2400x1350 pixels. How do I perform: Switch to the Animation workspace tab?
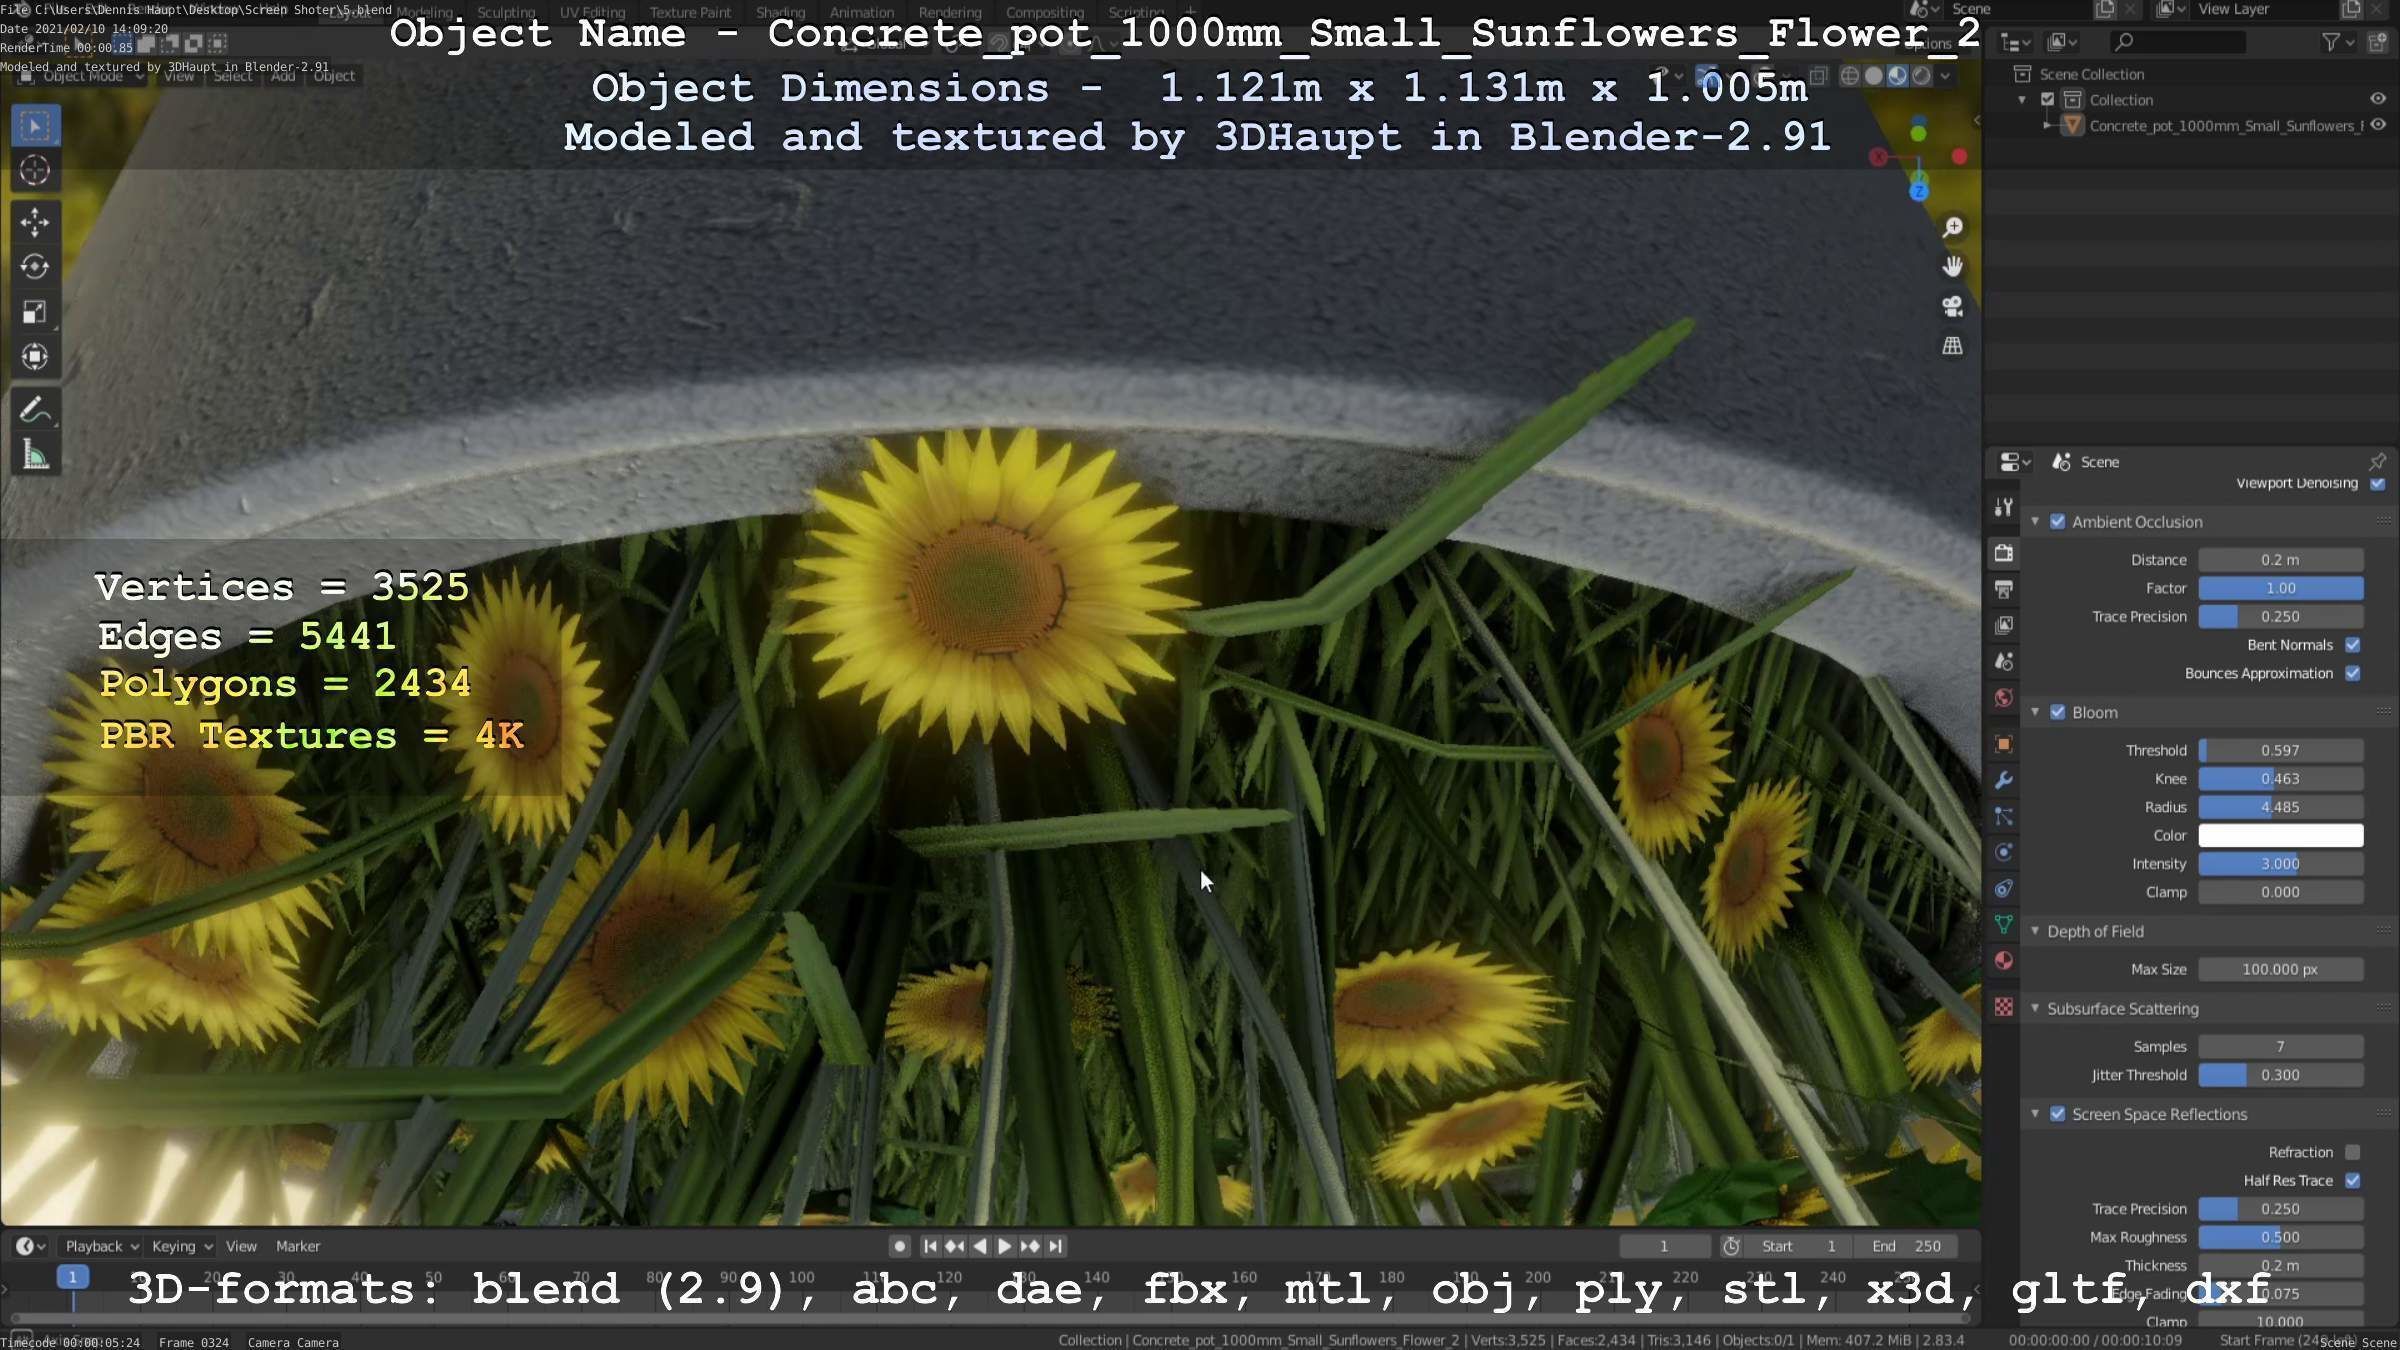pyautogui.click(x=862, y=12)
